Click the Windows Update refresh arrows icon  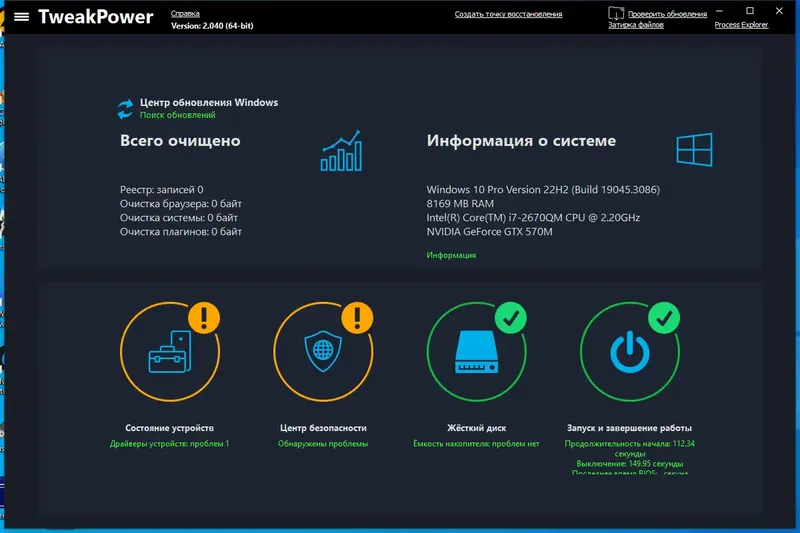click(126, 109)
